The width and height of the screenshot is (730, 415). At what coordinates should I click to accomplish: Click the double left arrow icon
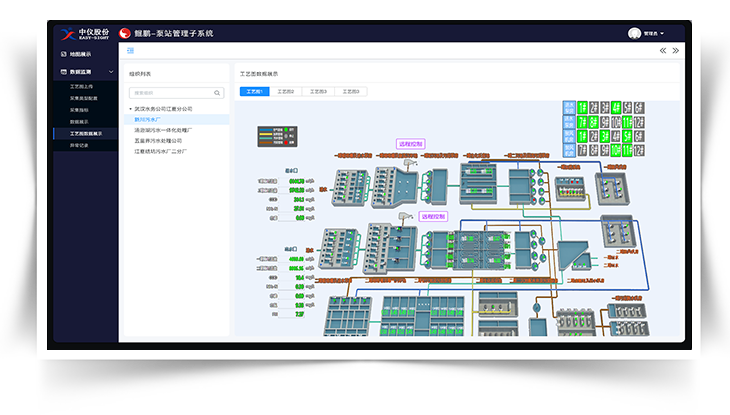click(x=663, y=50)
